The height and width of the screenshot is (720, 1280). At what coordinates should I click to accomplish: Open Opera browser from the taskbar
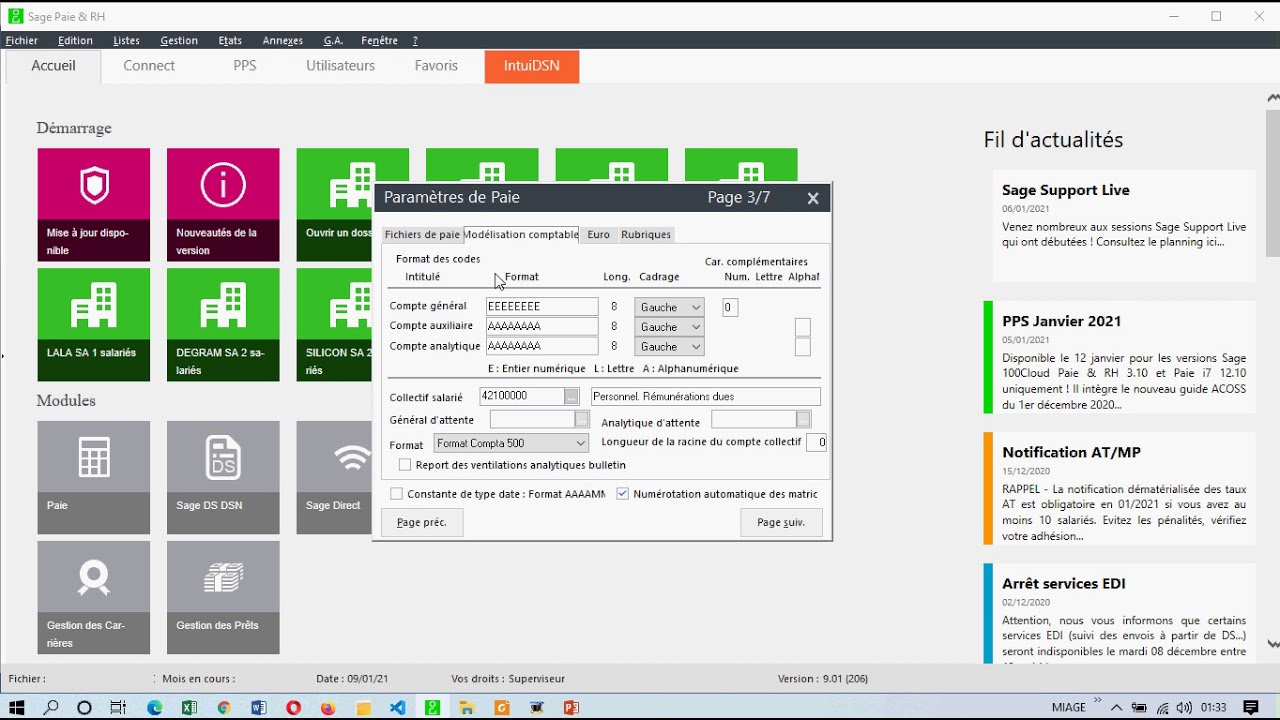(293, 707)
